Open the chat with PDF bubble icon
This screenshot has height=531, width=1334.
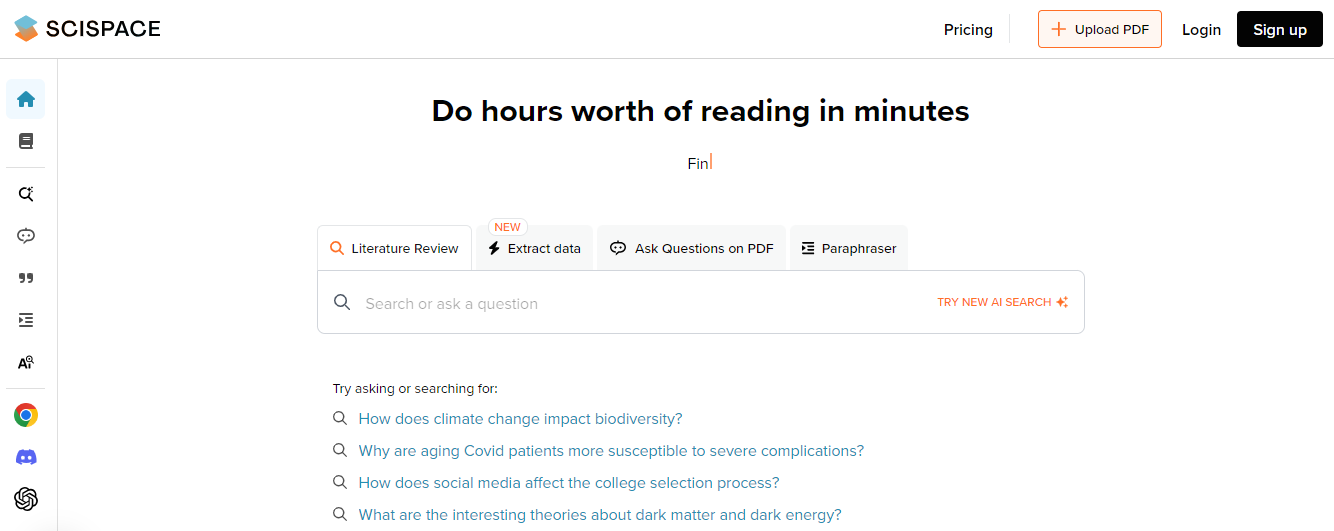[x=26, y=236]
